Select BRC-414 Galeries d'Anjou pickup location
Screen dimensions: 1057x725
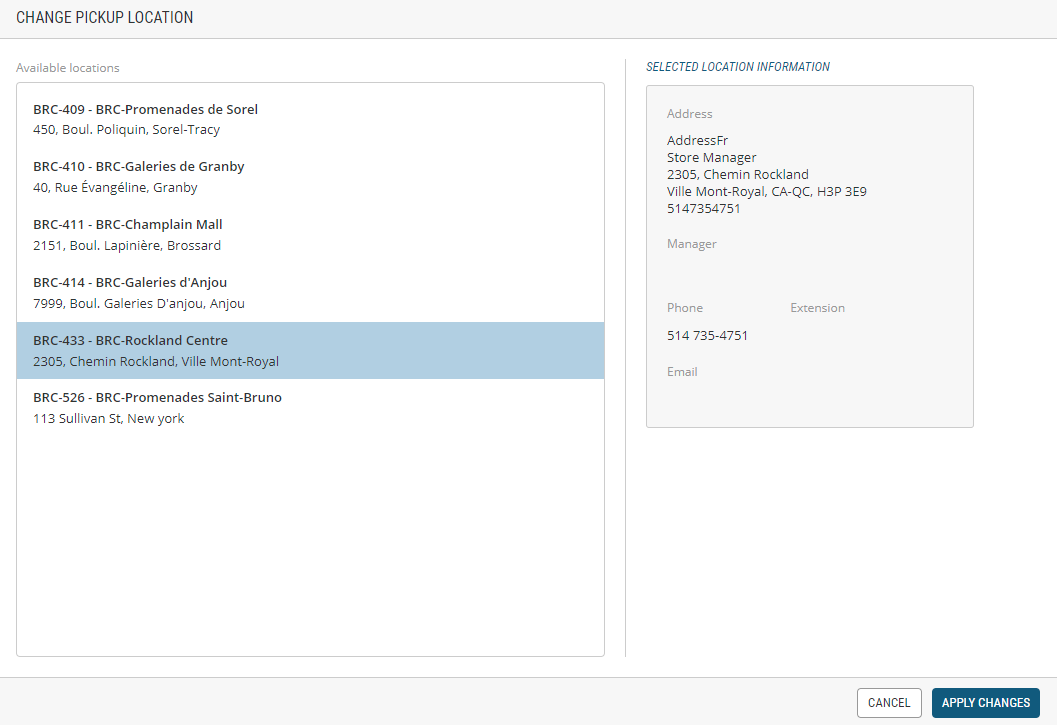click(310, 293)
